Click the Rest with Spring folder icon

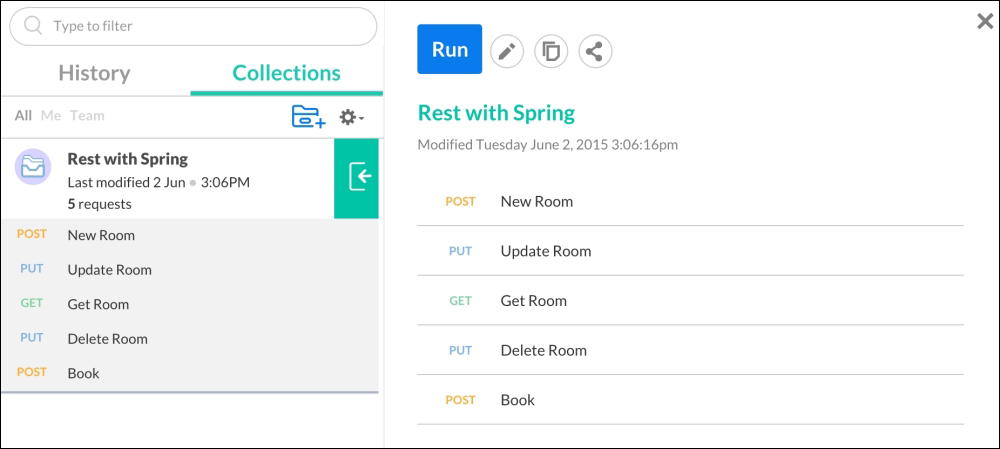click(x=33, y=167)
